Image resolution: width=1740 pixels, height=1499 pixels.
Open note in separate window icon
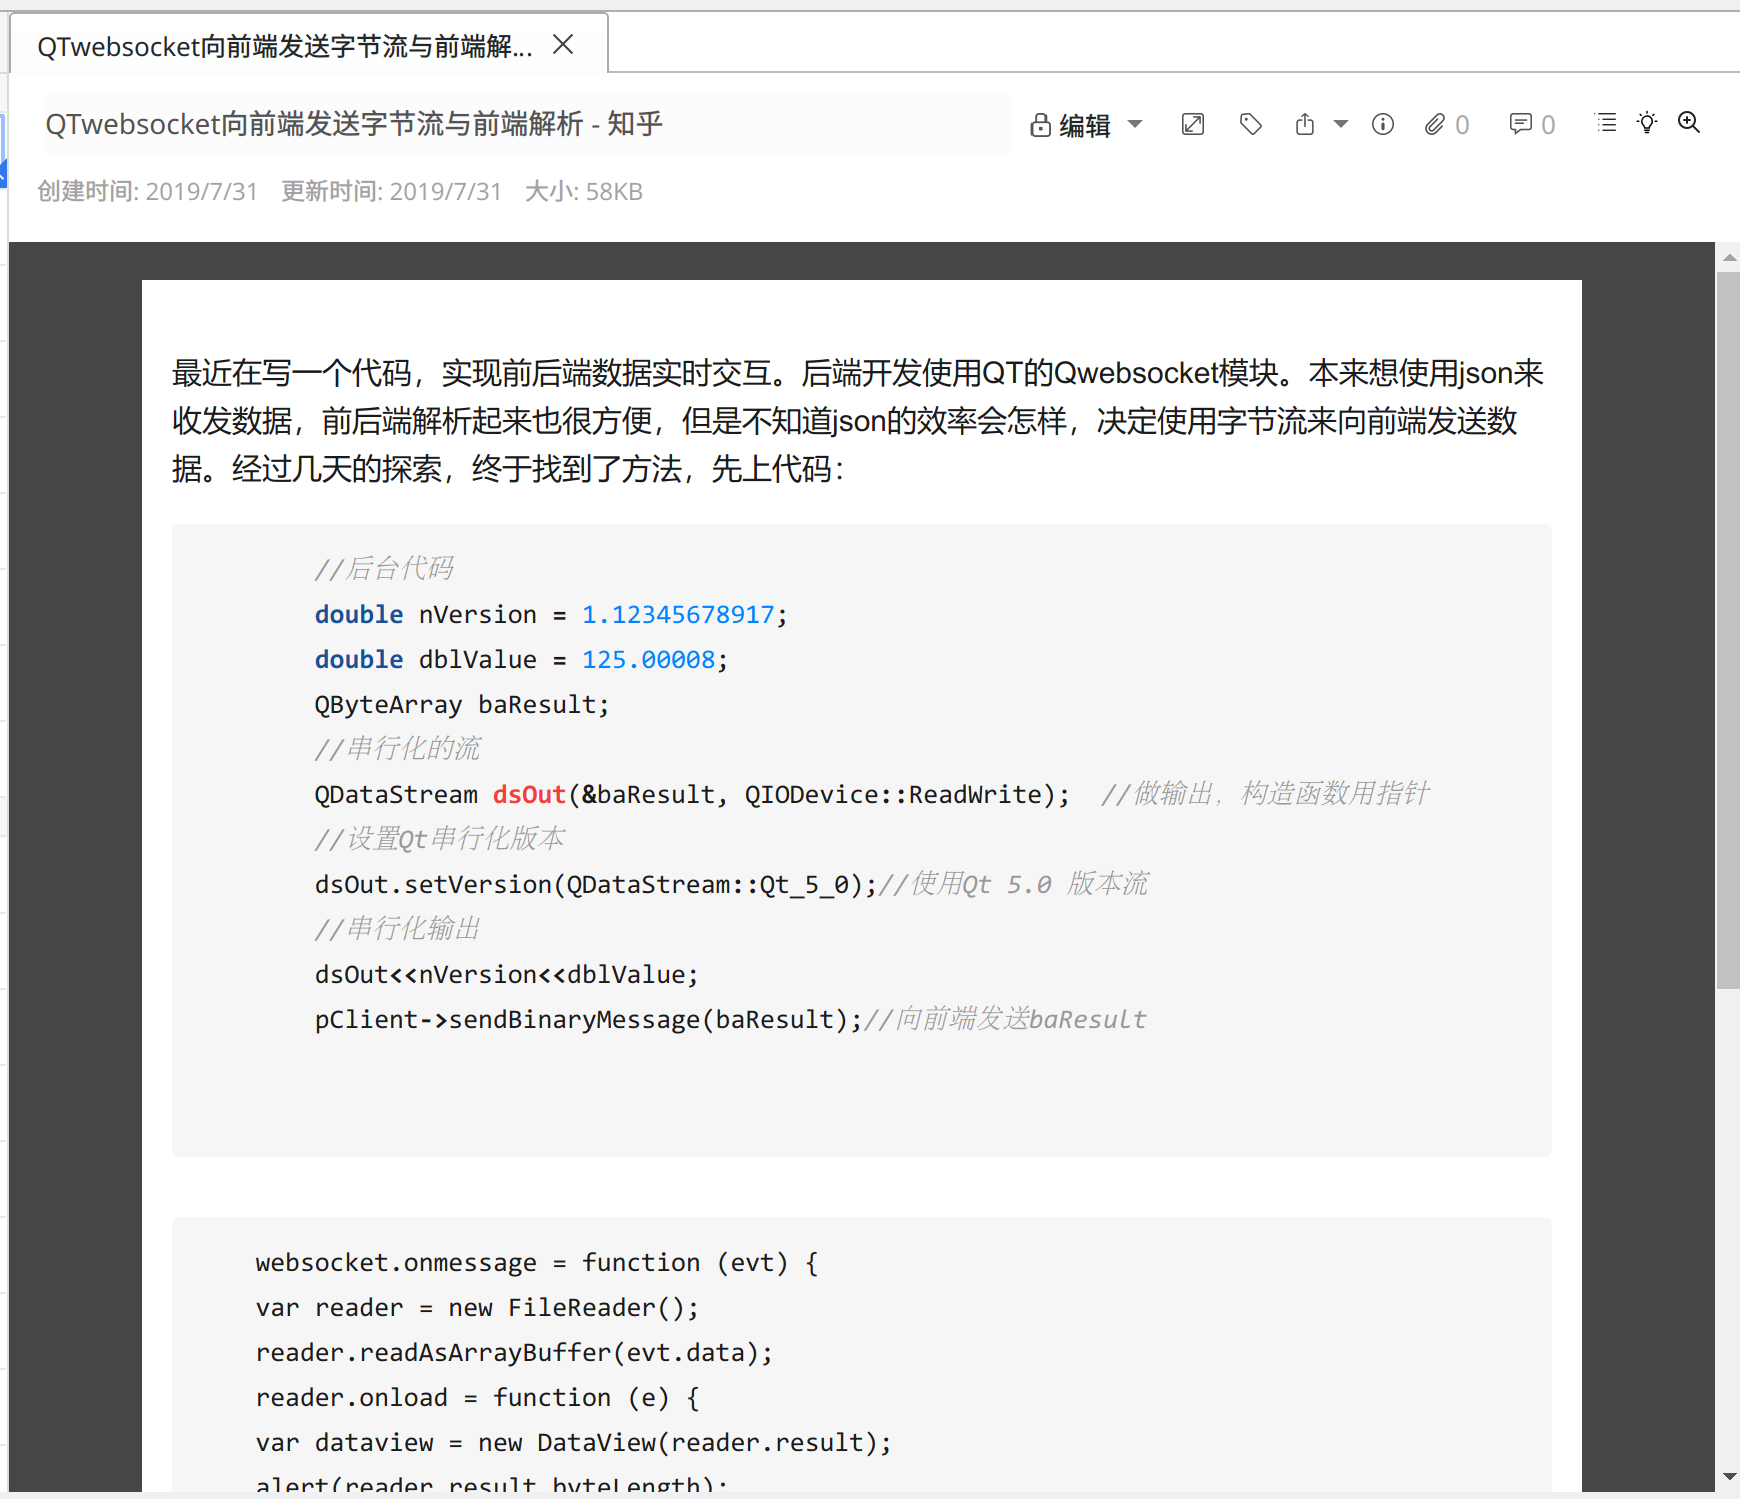click(x=1193, y=124)
